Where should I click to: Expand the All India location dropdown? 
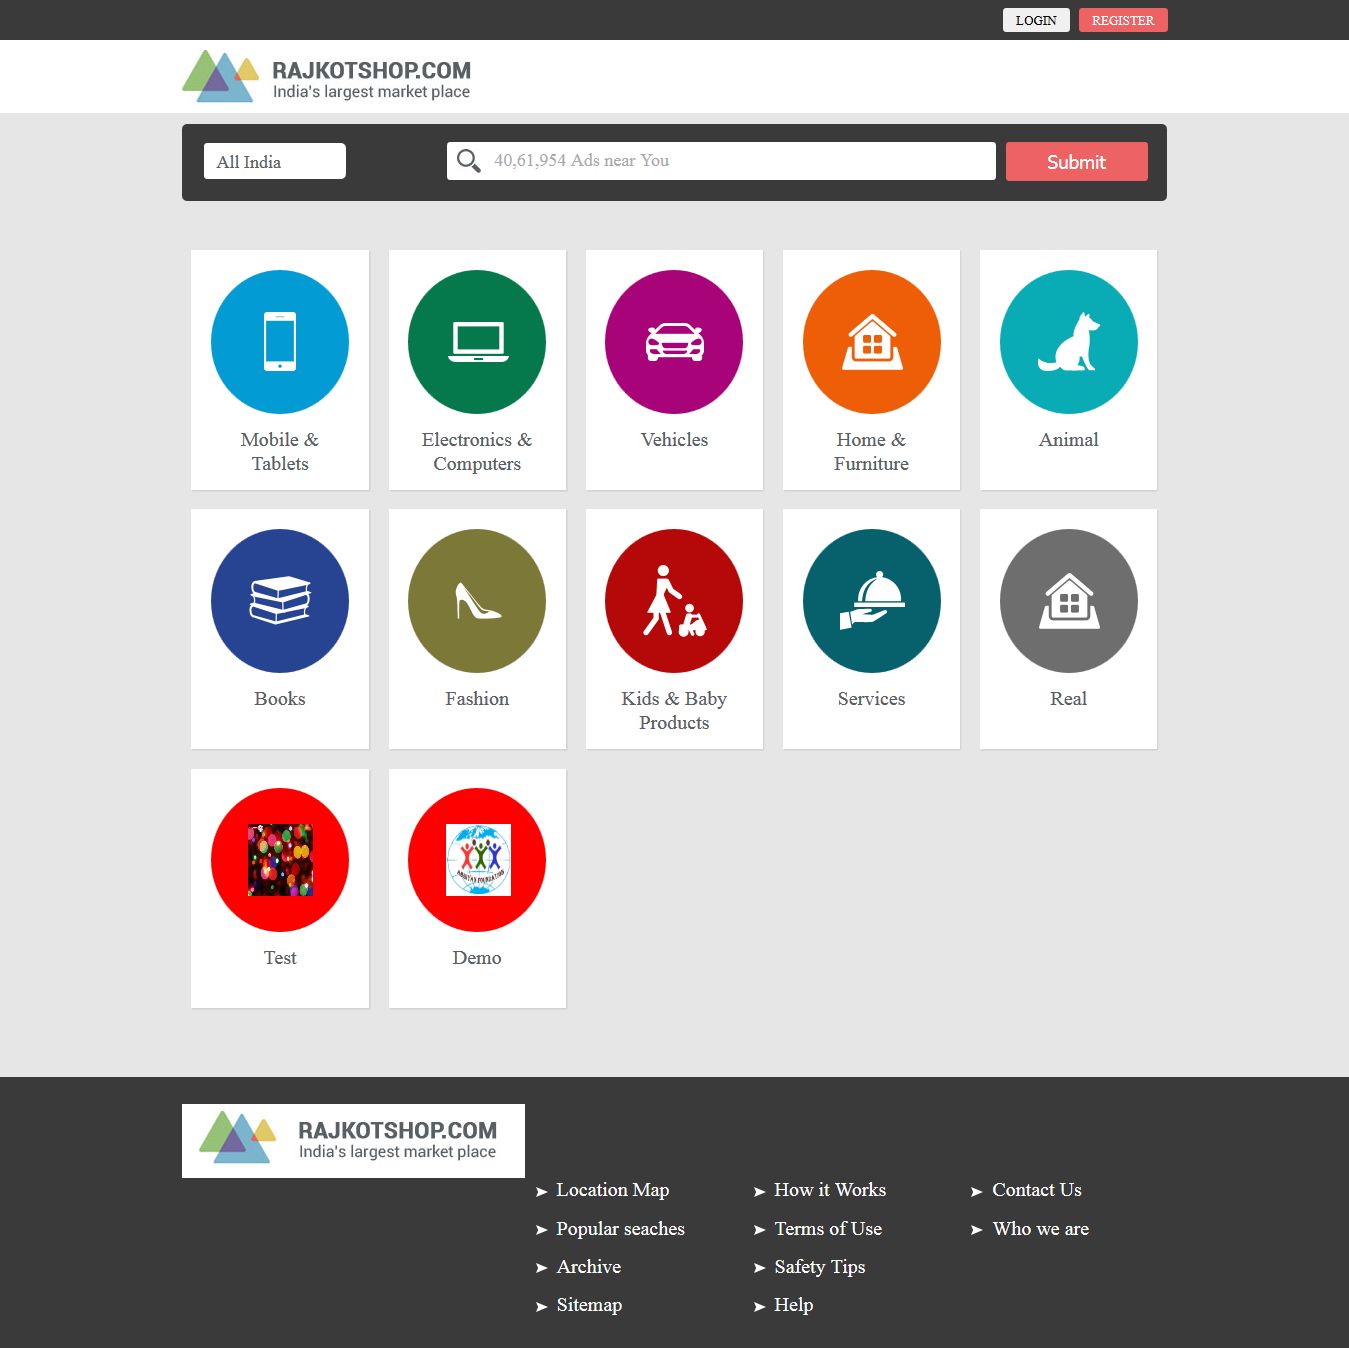(275, 162)
